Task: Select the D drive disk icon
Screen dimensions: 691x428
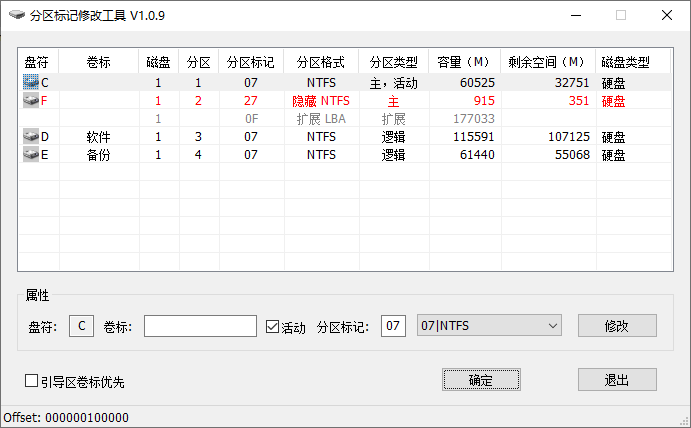Action: 31,137
